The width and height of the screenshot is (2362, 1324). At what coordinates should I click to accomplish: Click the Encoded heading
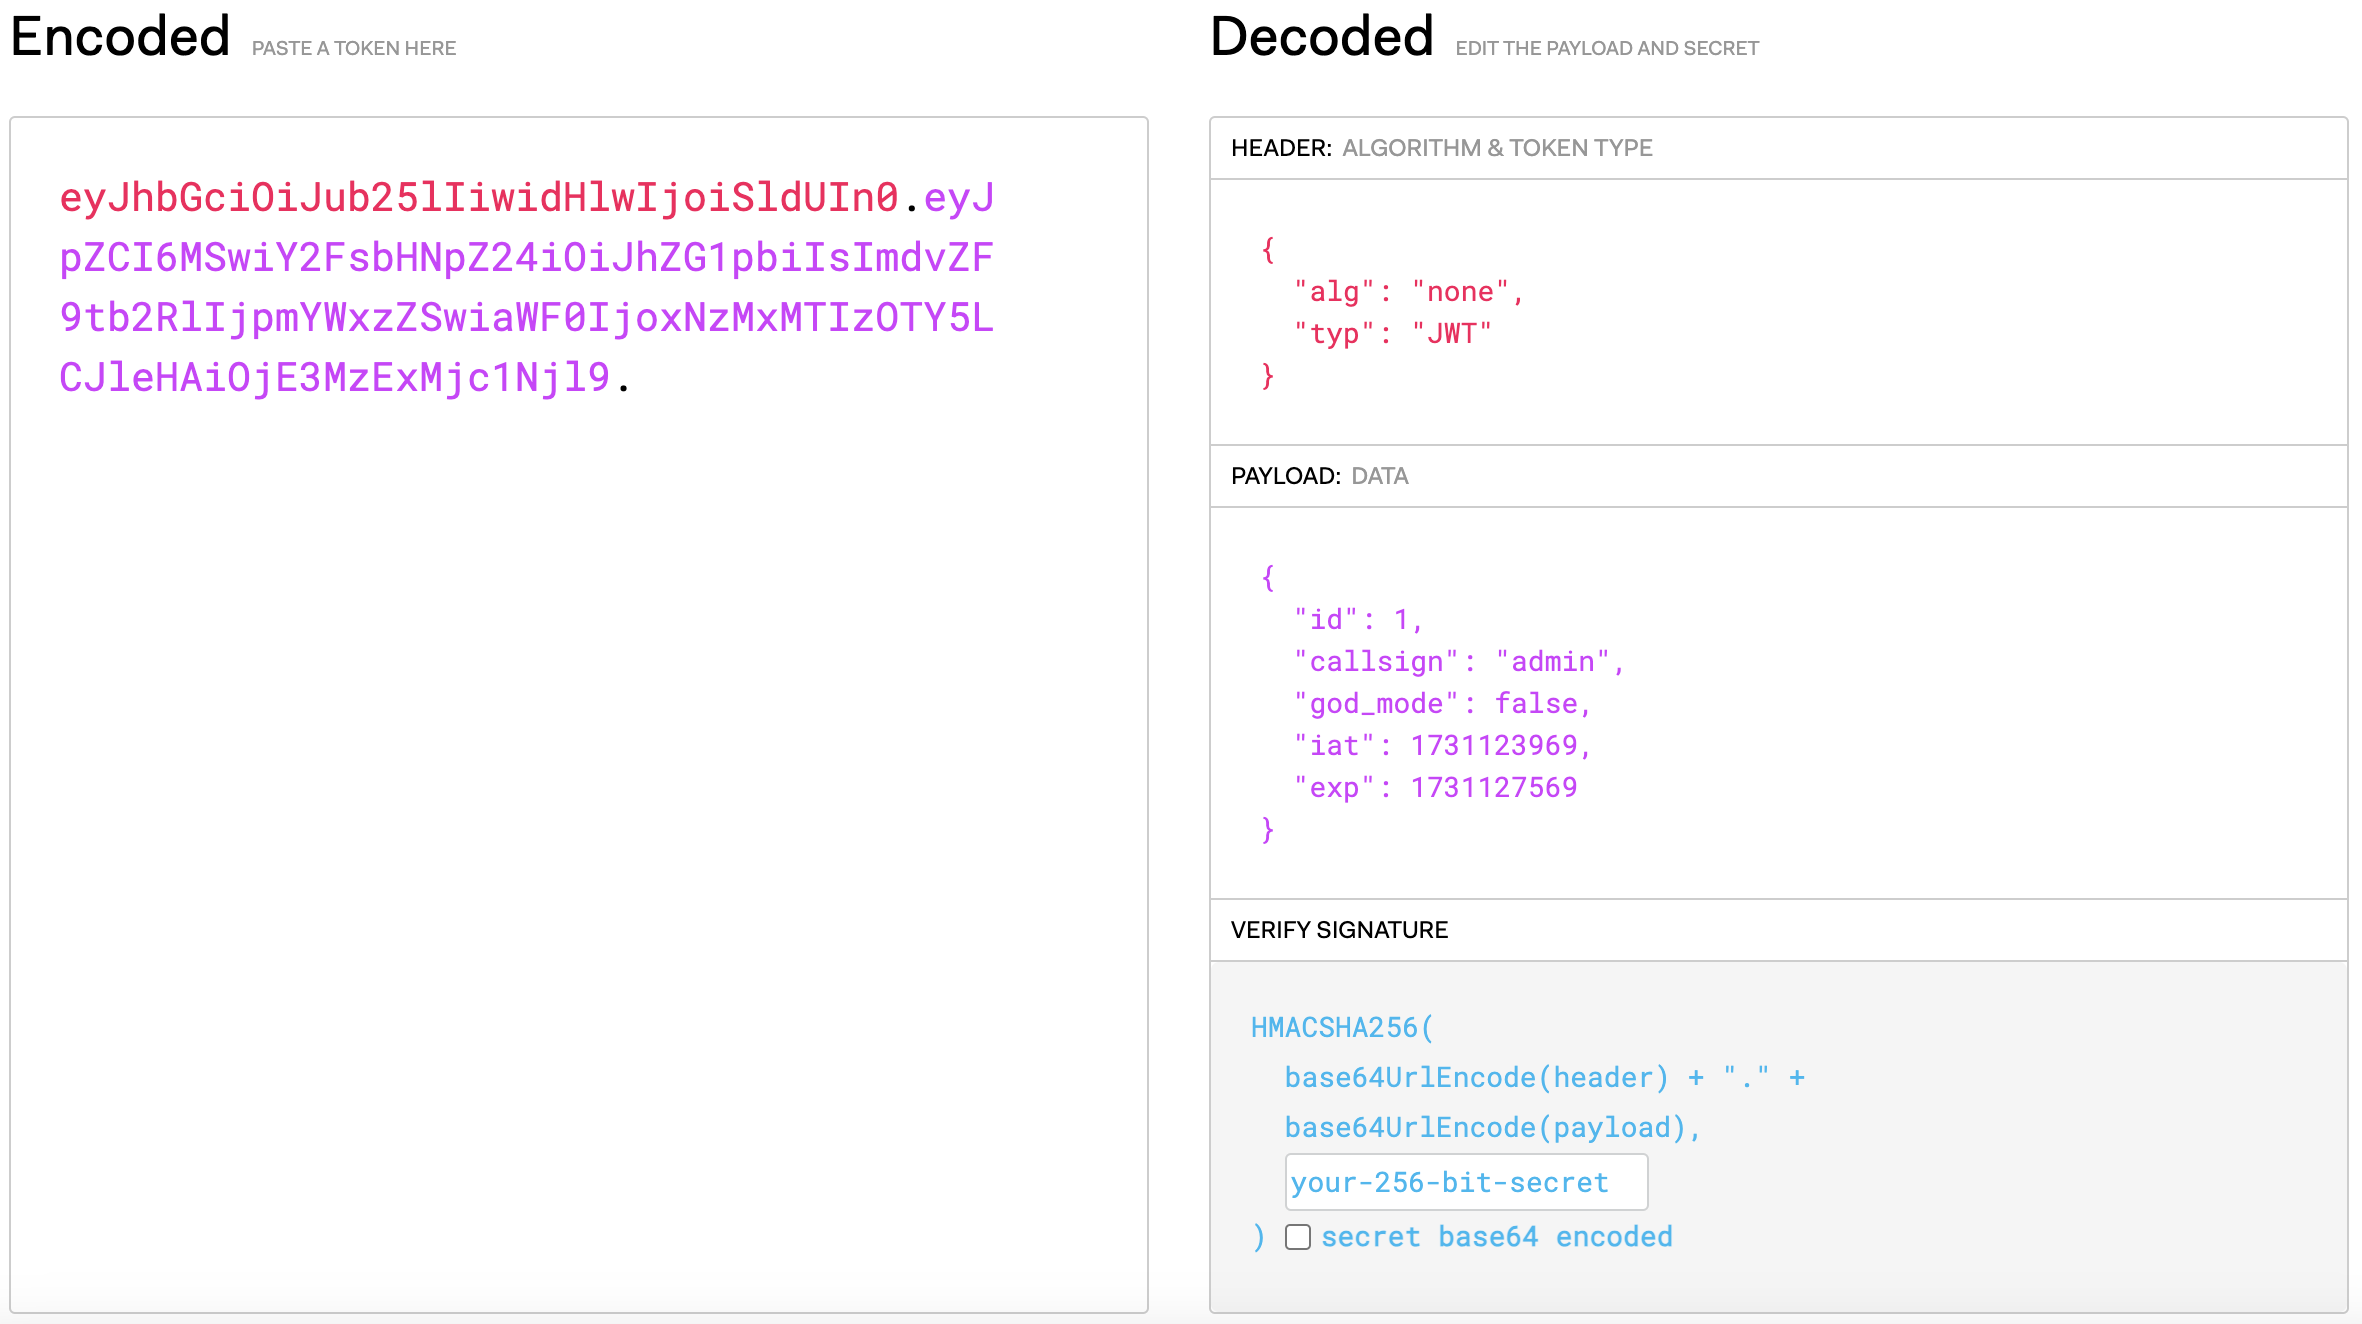coord(120,36)
